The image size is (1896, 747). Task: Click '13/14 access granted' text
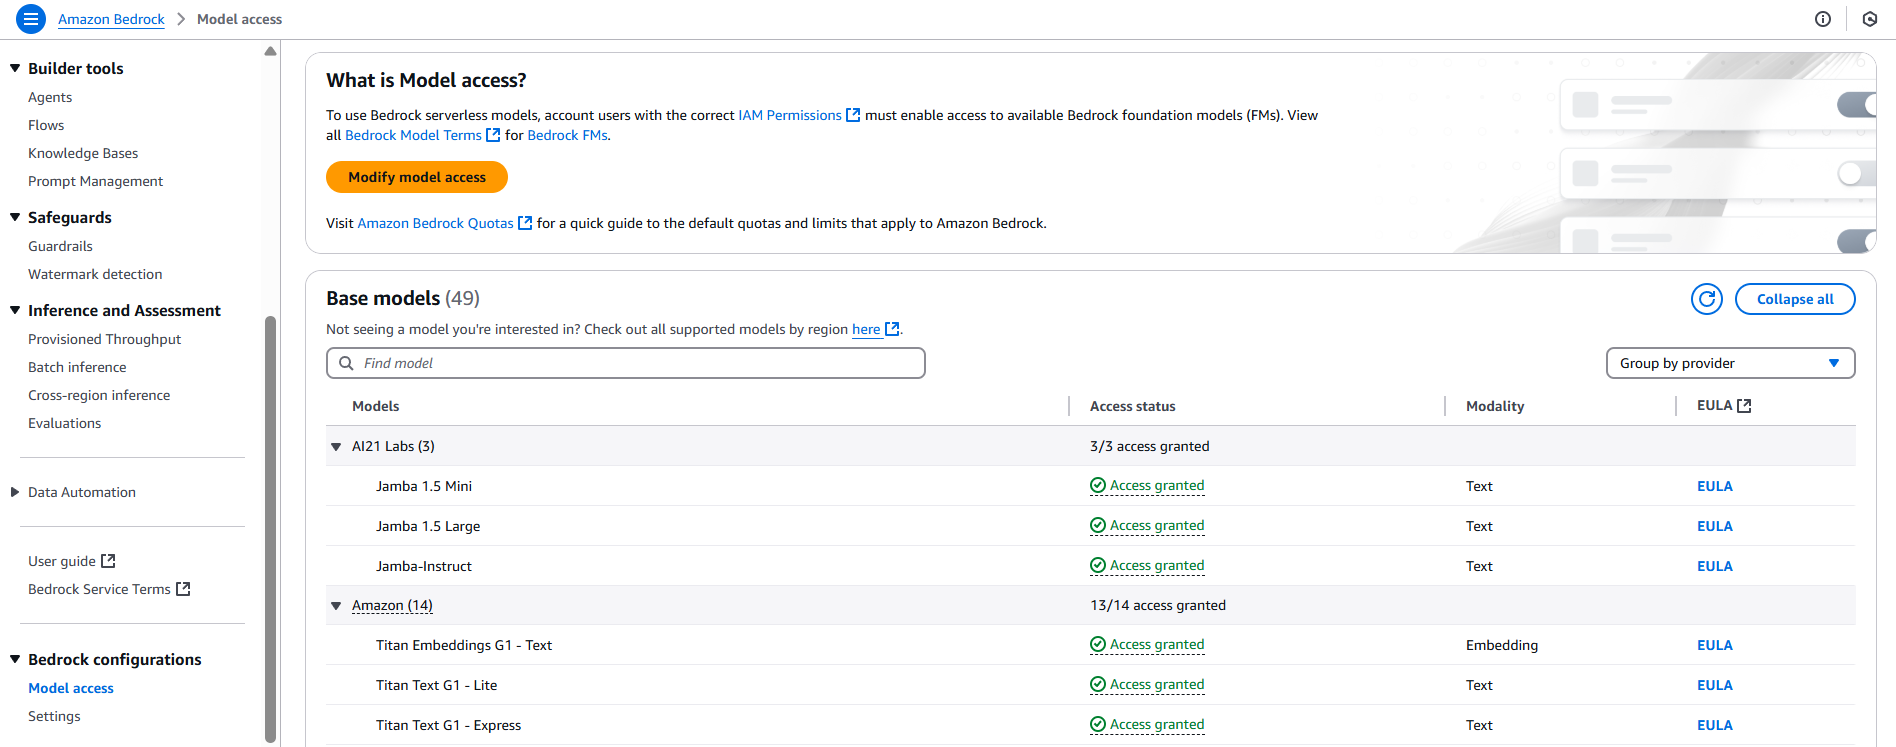(x=1158, y=605)
